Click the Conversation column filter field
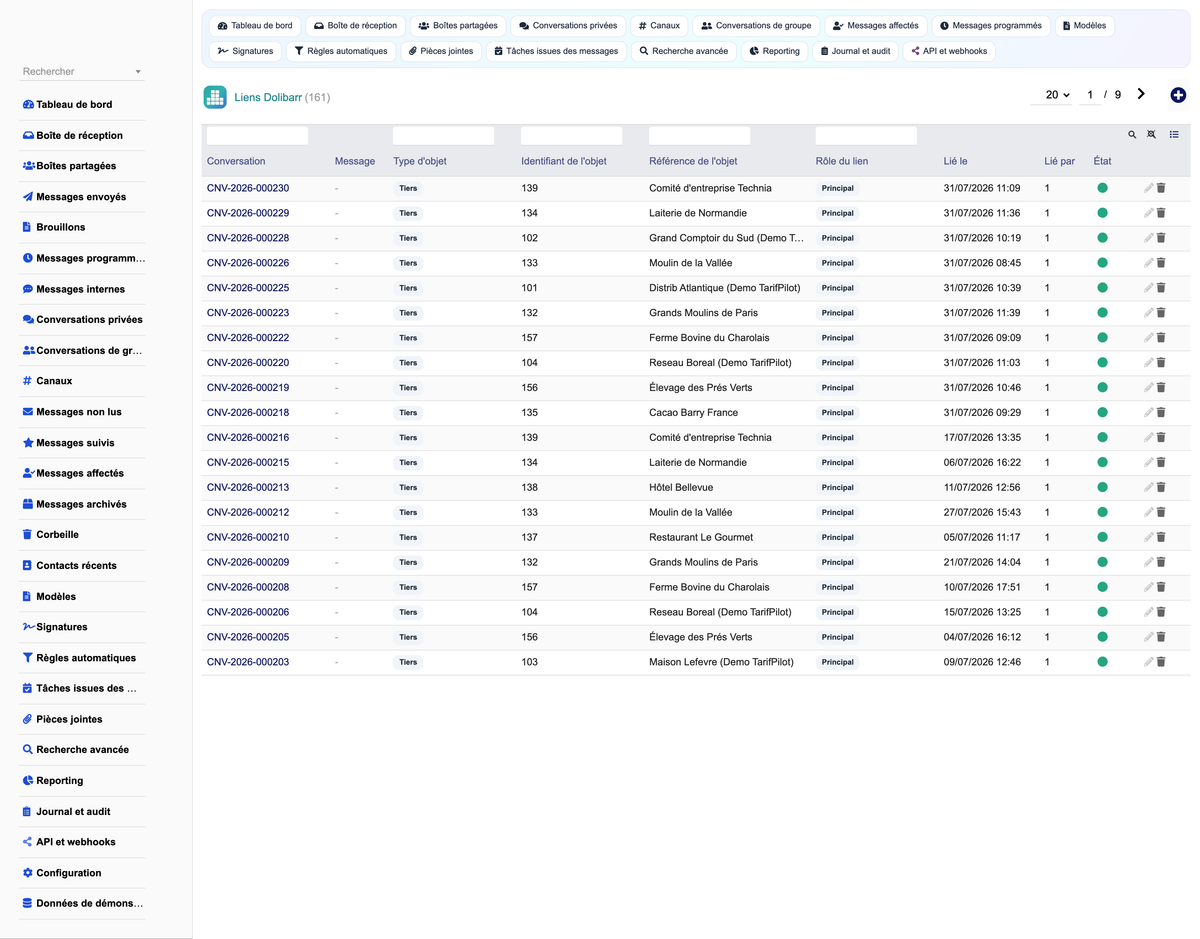1200x939 pixels. (x=257, y=135)
